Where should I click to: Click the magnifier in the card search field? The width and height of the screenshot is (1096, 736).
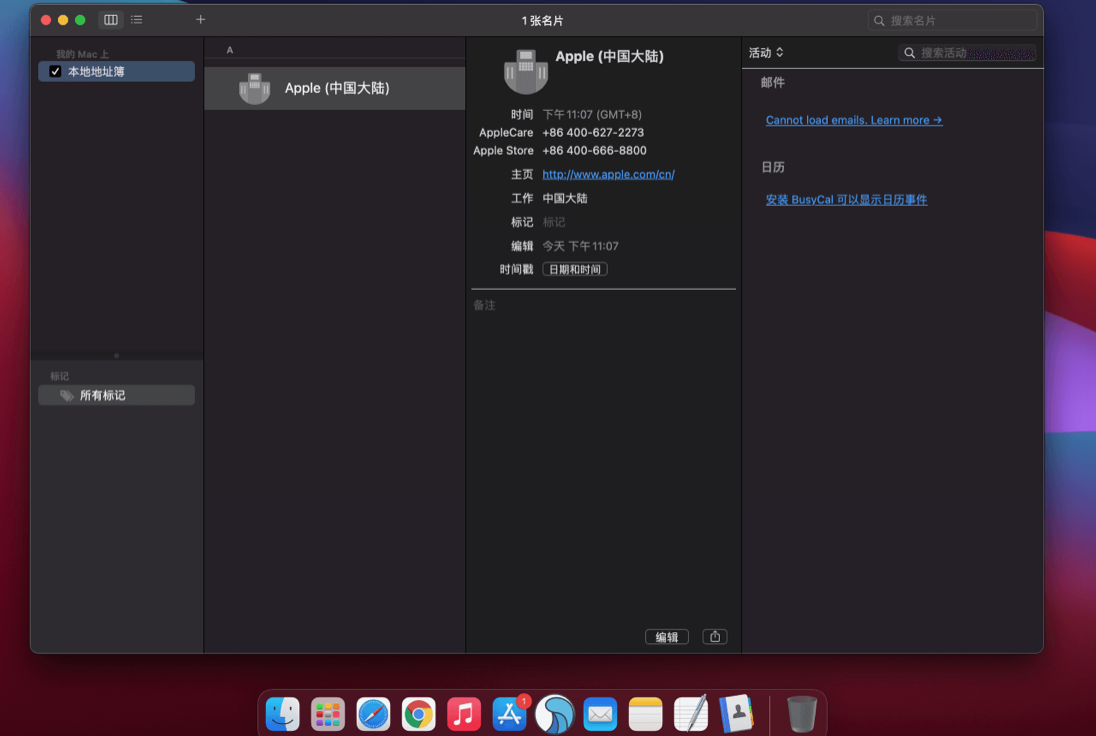(x=879, y=19)
